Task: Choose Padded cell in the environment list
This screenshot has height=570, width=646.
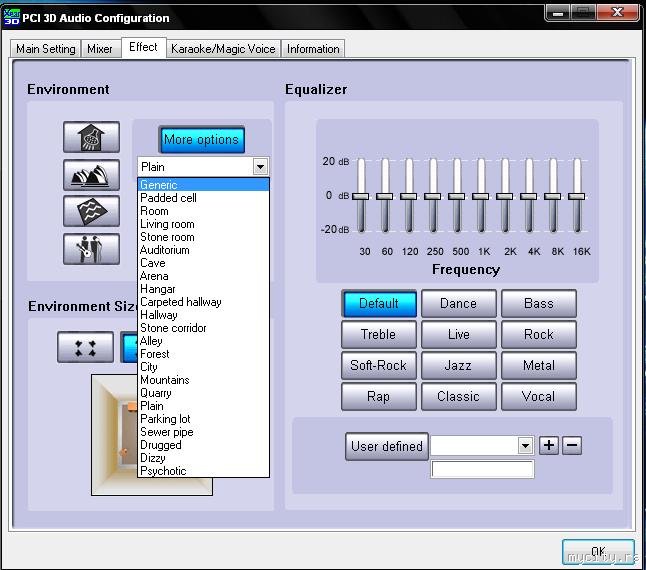Action: [x=204, y=198]
